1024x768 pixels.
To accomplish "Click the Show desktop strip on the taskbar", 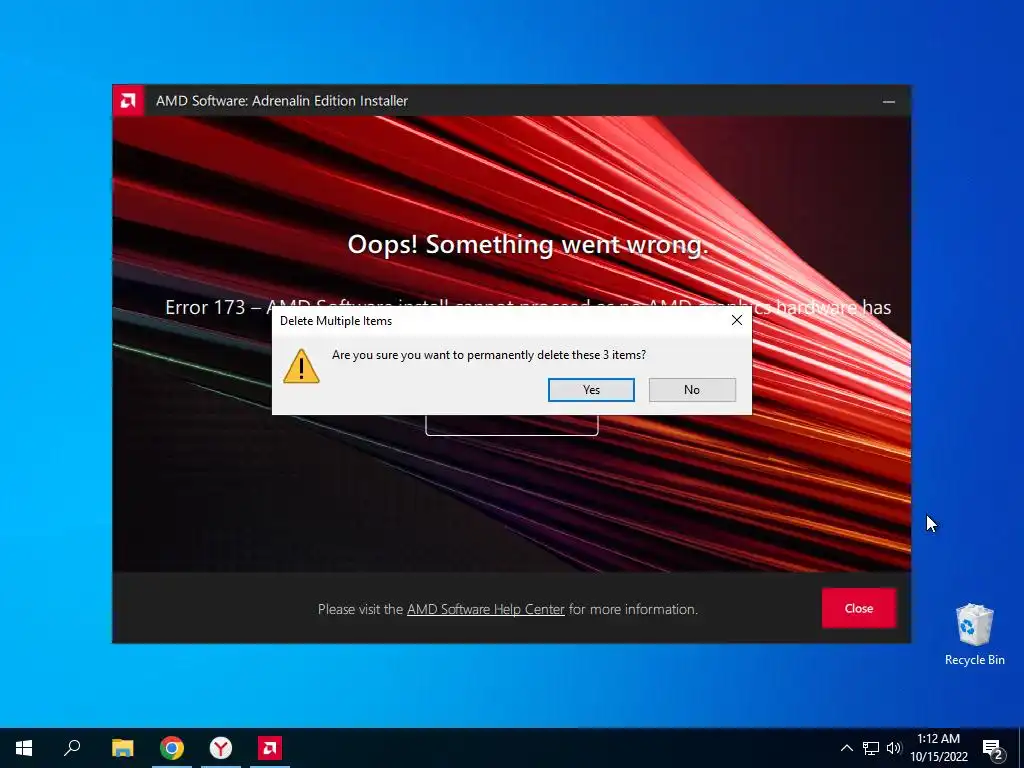I will click(x=1021, y=748).
